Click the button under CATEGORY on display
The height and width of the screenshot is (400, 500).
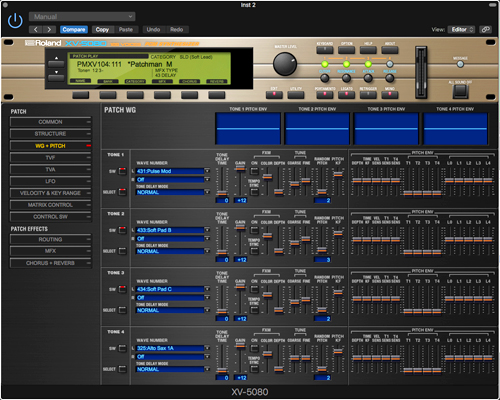(135, 95)
